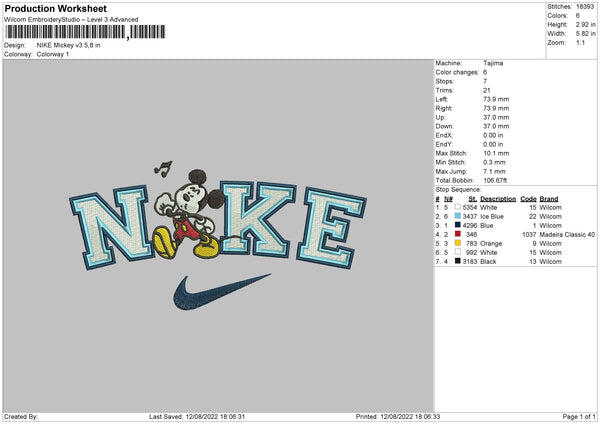Click the Stops value 7

pos(485,81)
